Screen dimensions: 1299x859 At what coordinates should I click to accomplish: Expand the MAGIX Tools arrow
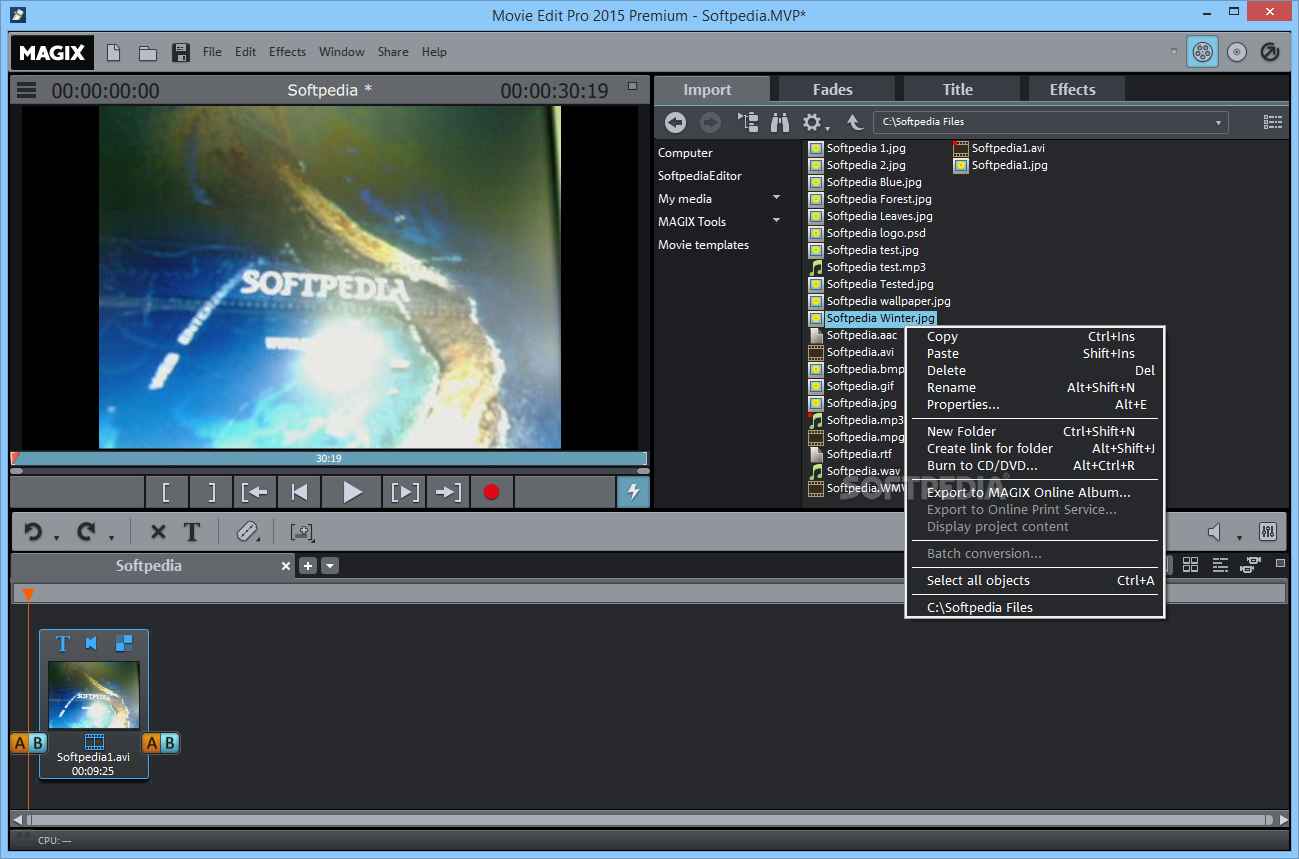(776, 221)
